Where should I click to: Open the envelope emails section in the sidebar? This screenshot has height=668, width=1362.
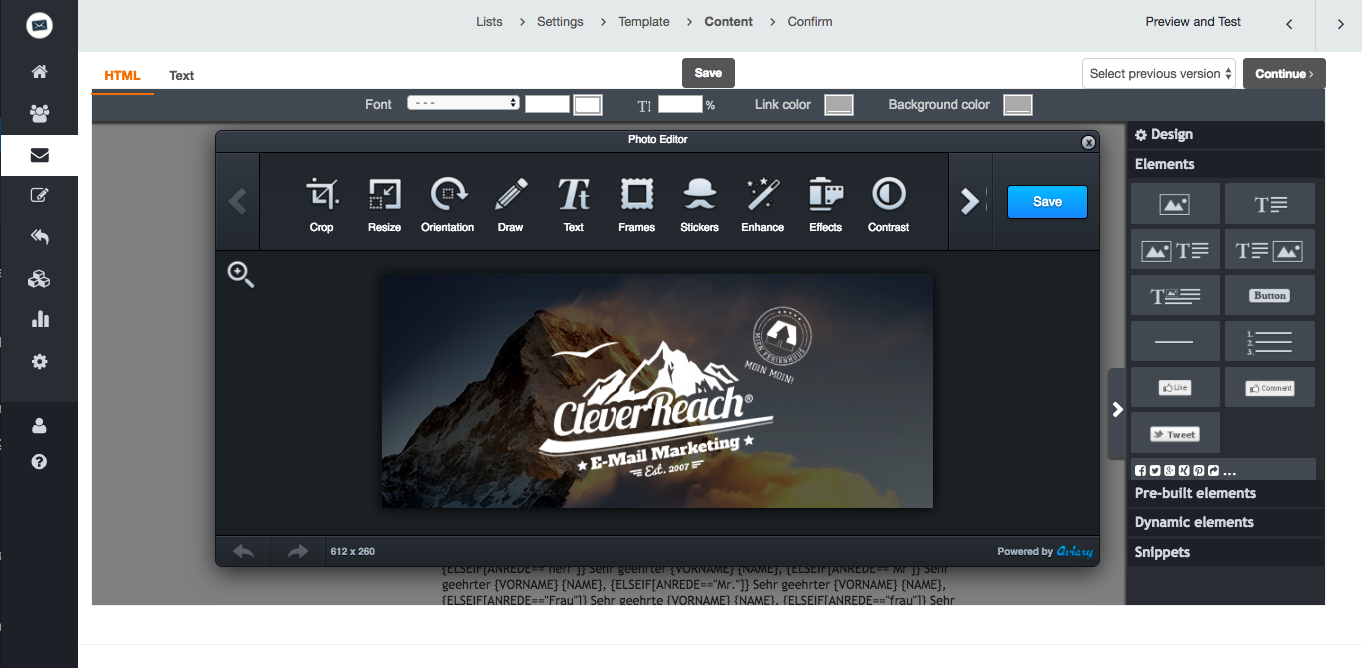click(39, 155)
